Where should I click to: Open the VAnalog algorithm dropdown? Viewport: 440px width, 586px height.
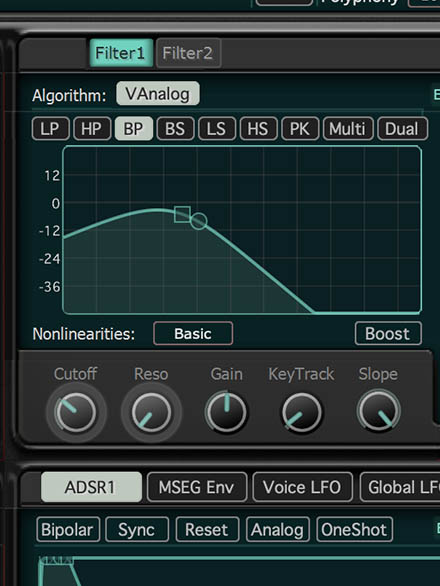158,93
